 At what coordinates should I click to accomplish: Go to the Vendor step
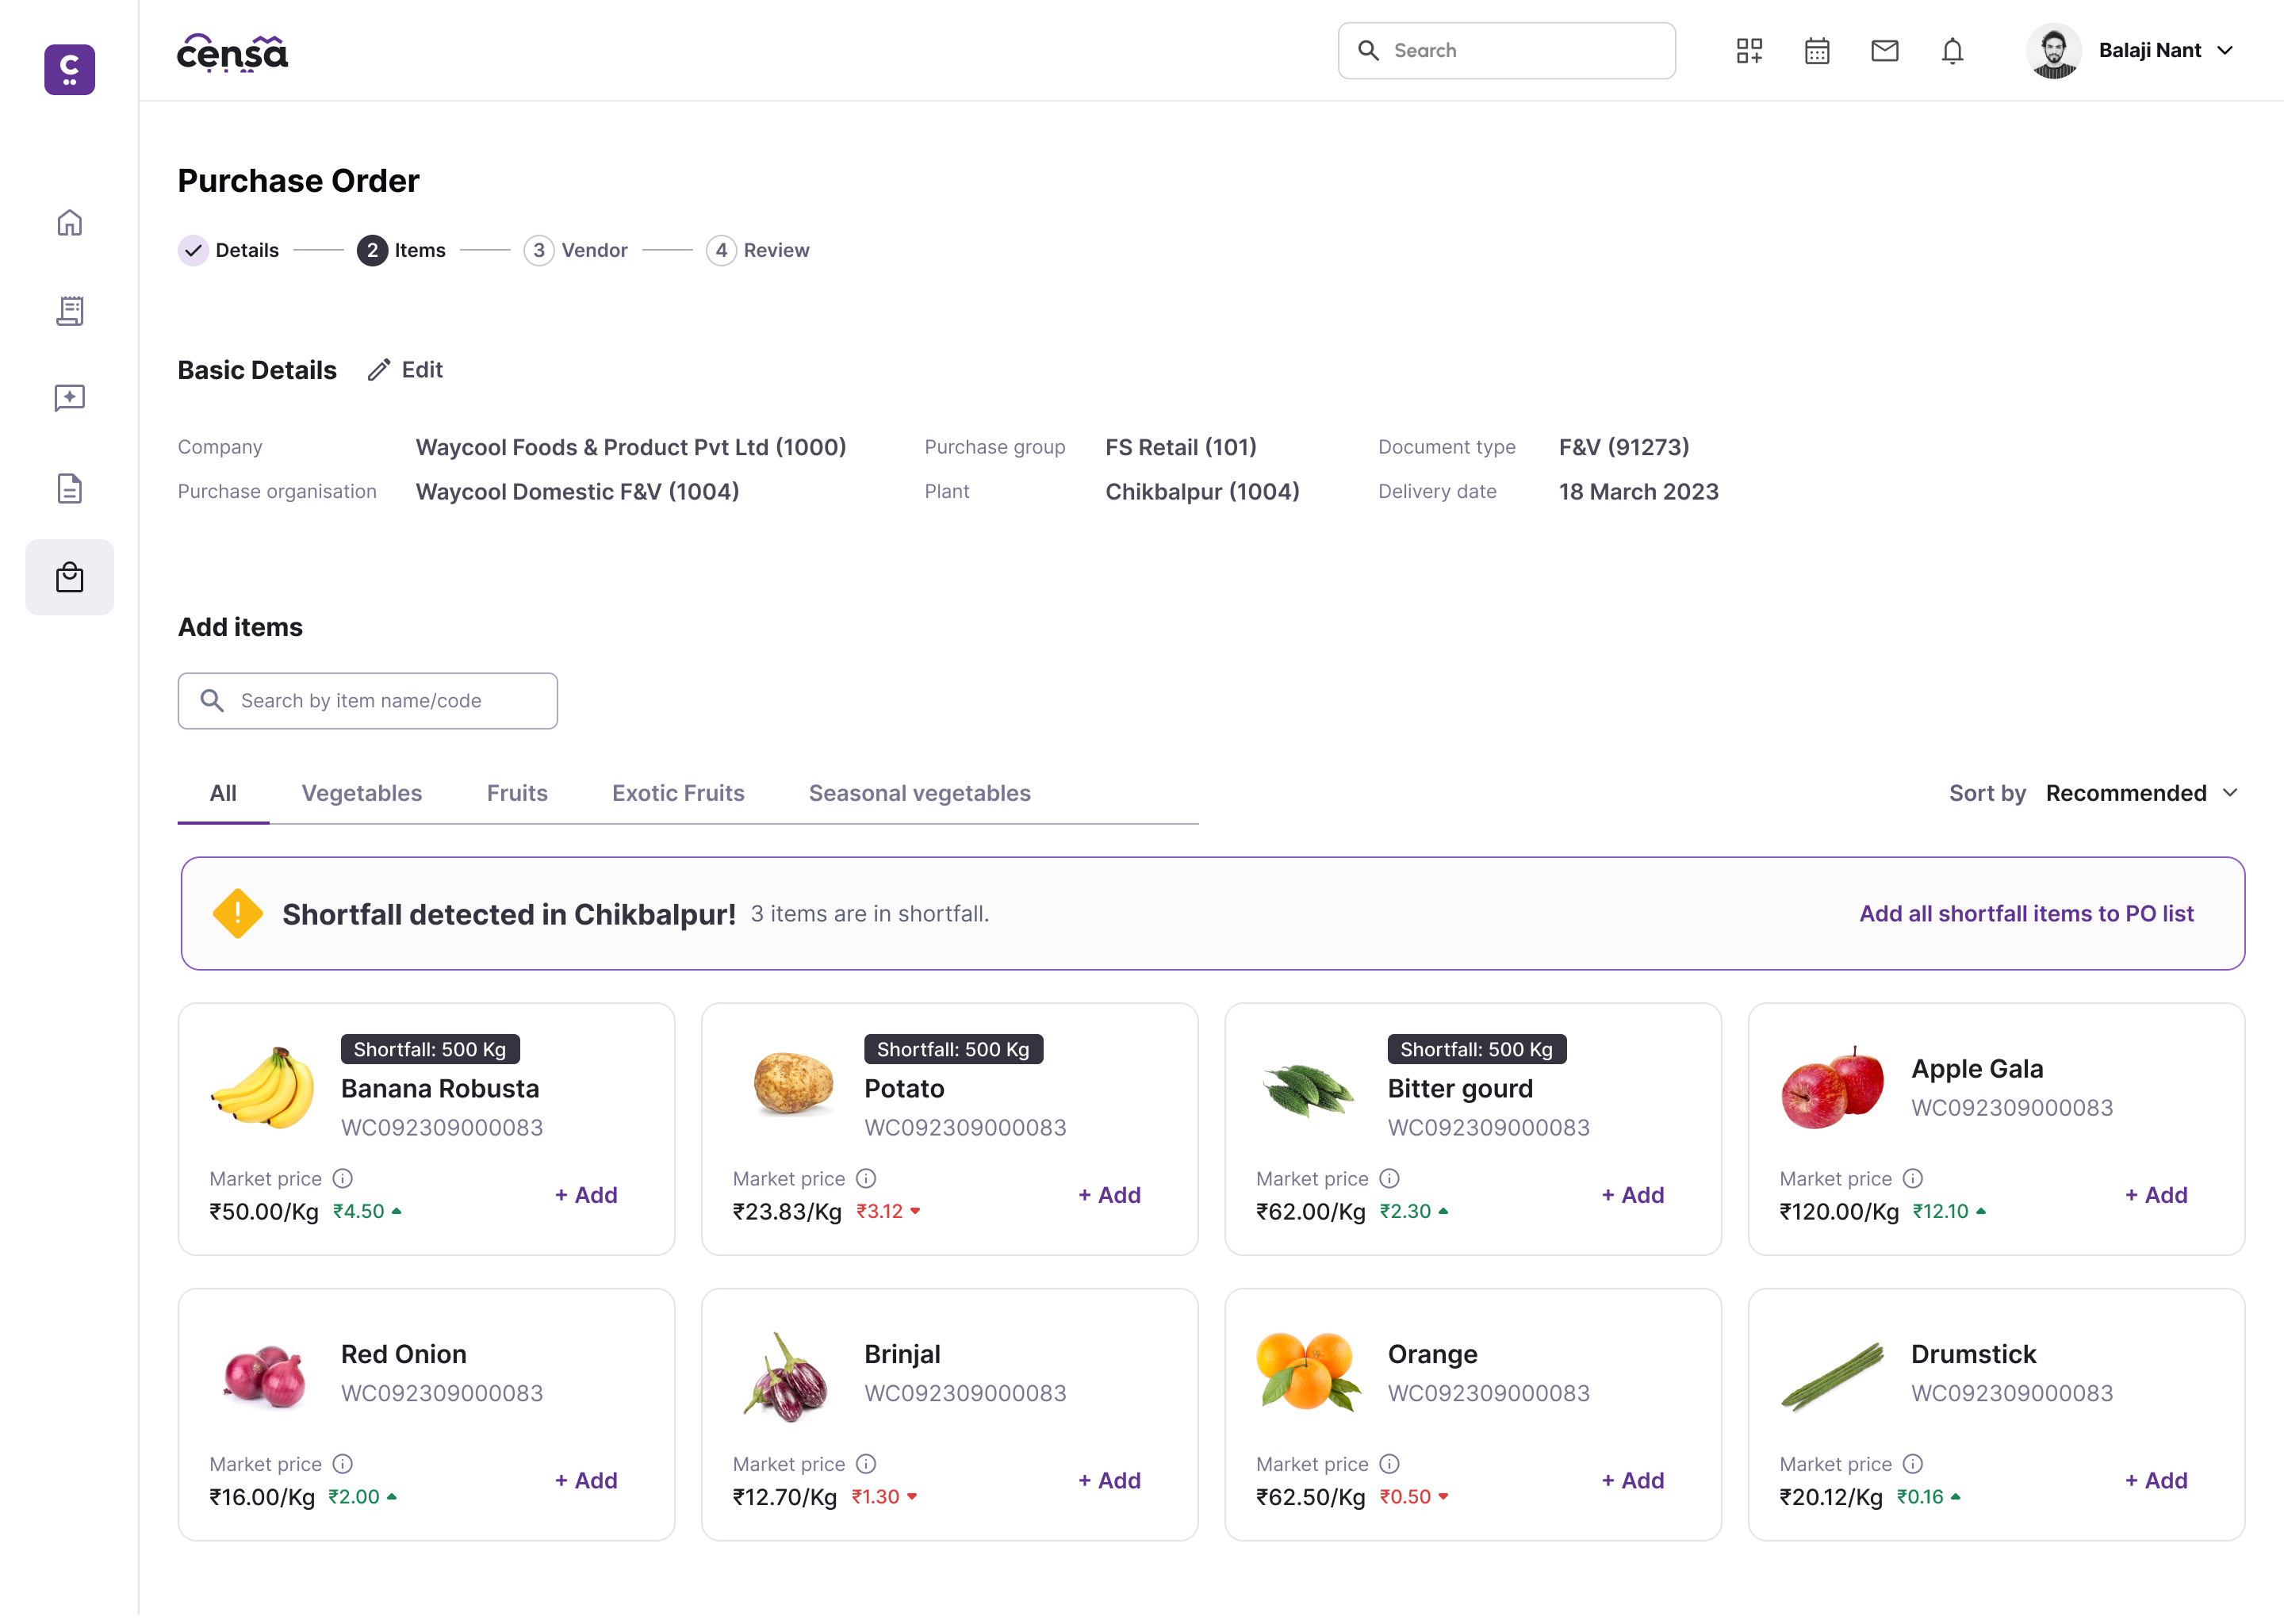click(x=576, y=250)
